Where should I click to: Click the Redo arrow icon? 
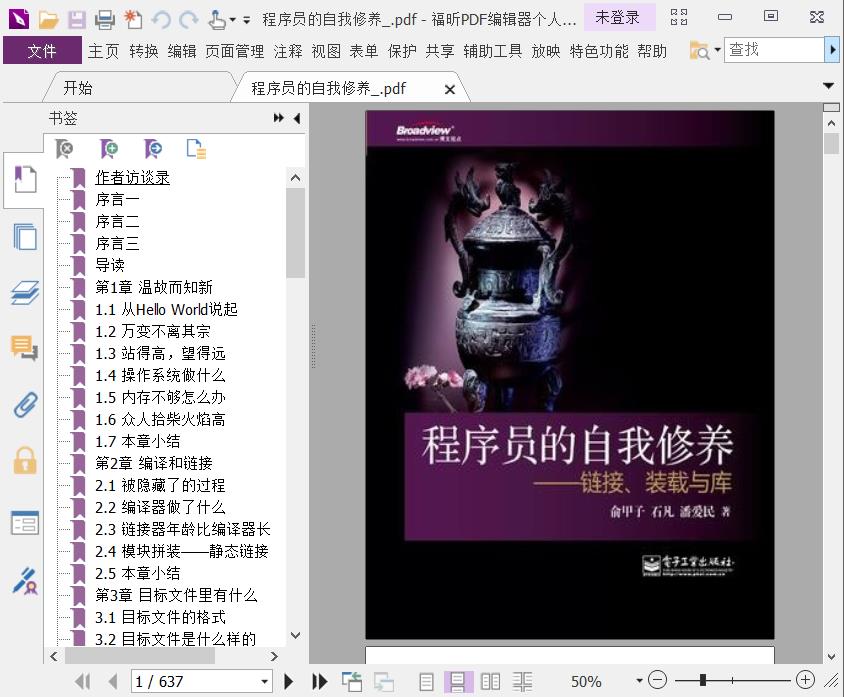click(188, 20)
